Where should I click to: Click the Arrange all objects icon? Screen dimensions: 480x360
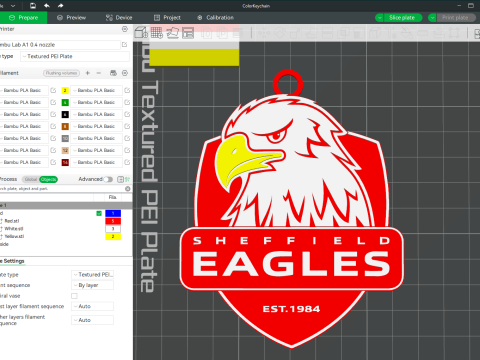coord(188,33)
